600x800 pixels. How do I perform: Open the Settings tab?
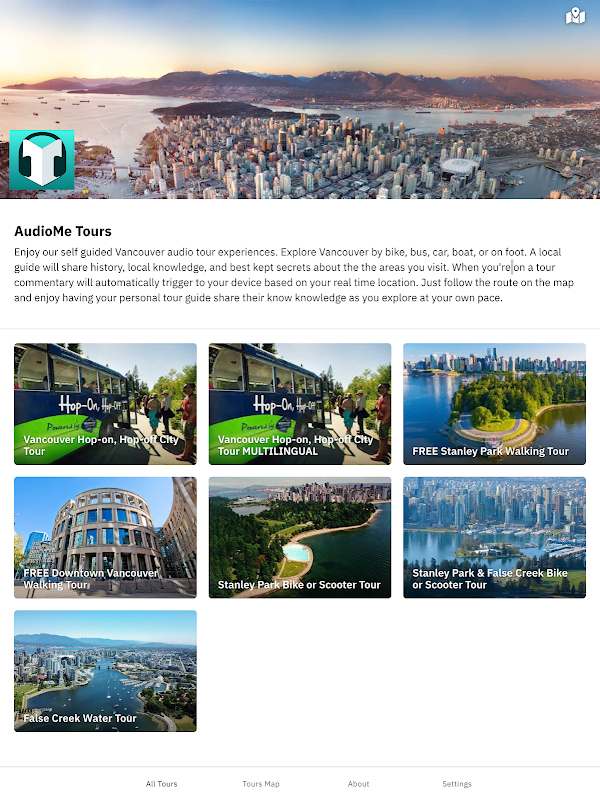coord(457,784)
